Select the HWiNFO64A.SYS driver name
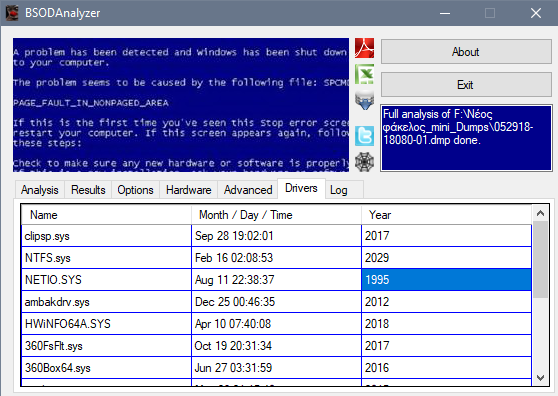This screenshot has width=558, height=396. click(106, 324)
